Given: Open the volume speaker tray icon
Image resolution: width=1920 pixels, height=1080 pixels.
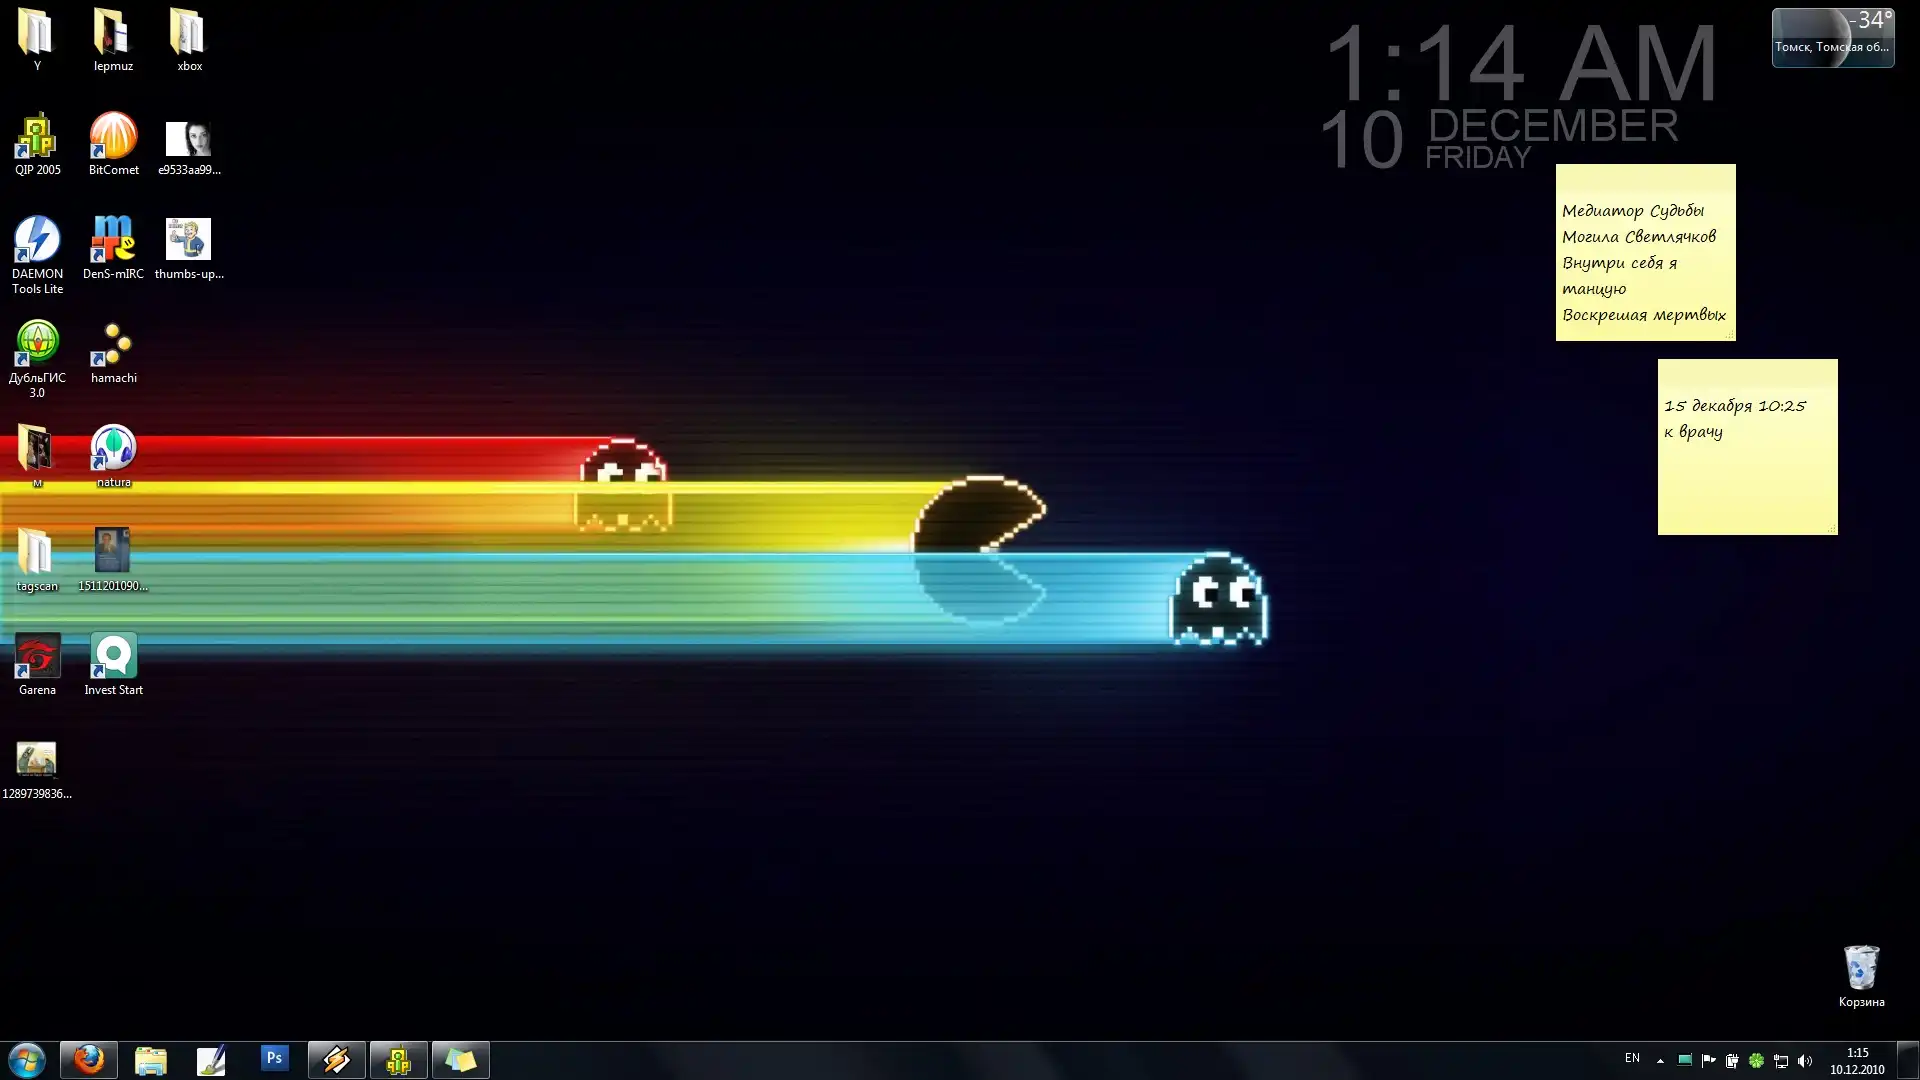Looking at the screenshot, I should pos(1805,1061).
